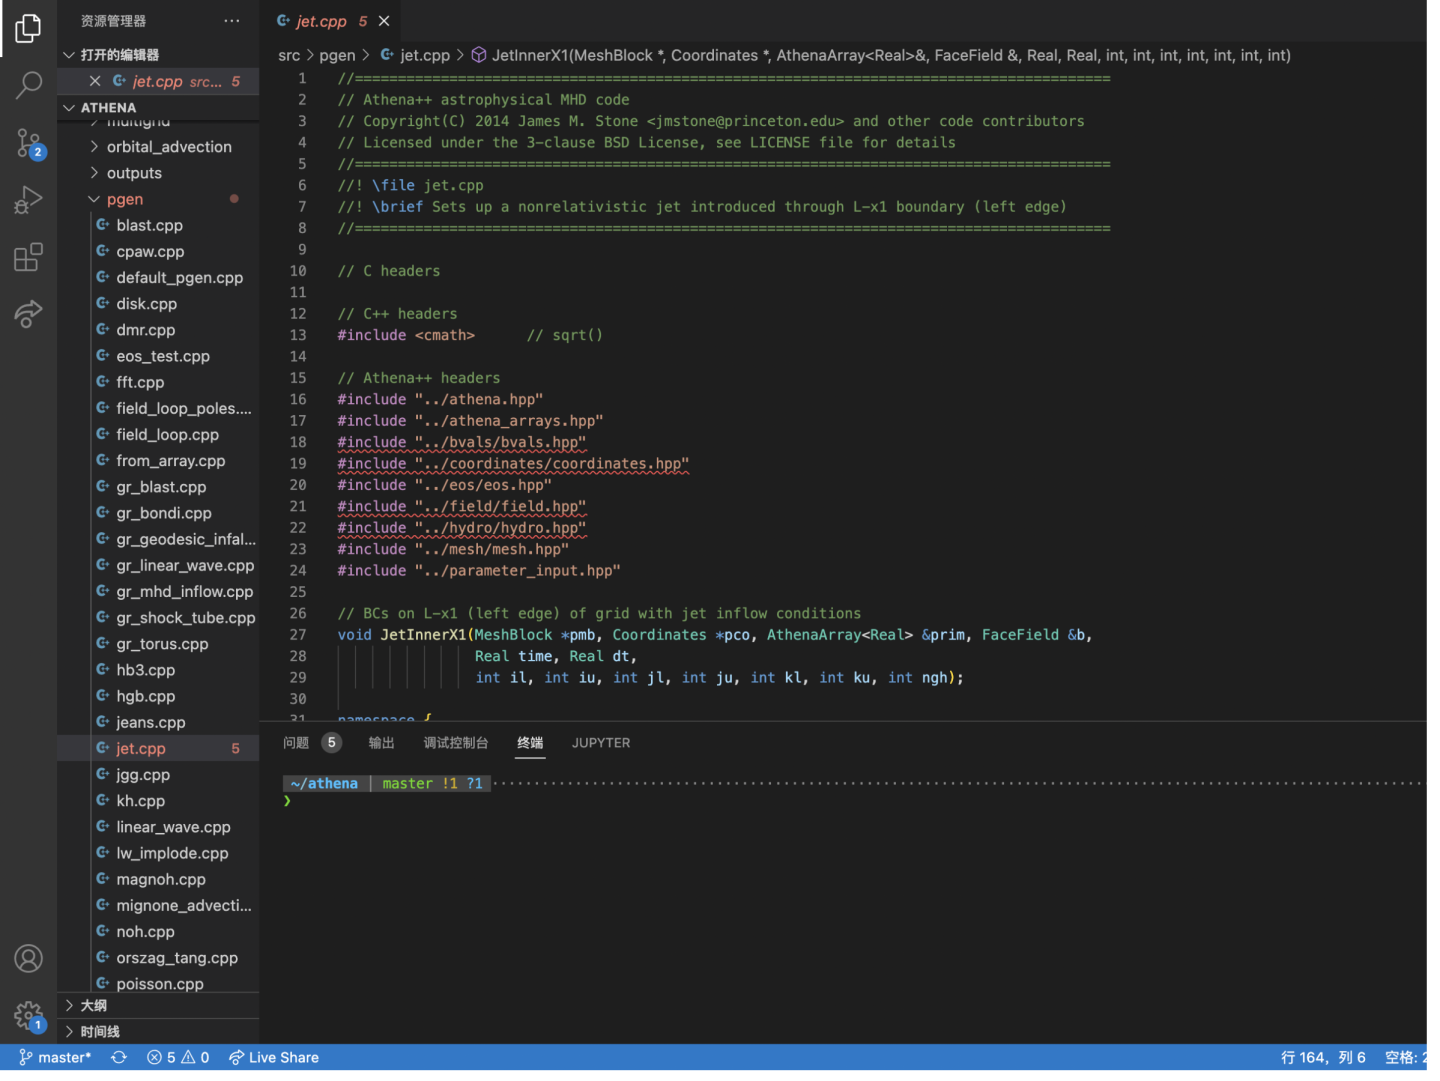Switch to the 问题 problems tab

coord(296,743)
